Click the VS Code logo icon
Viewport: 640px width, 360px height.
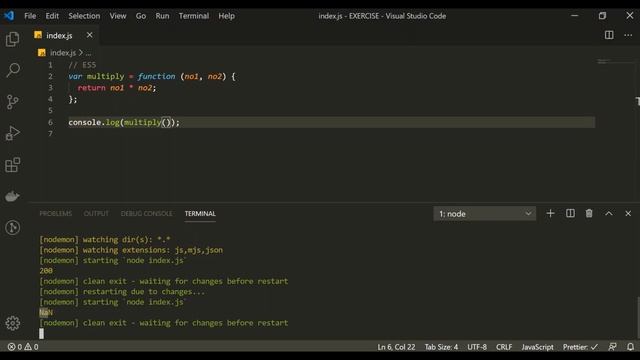(9, 16)
